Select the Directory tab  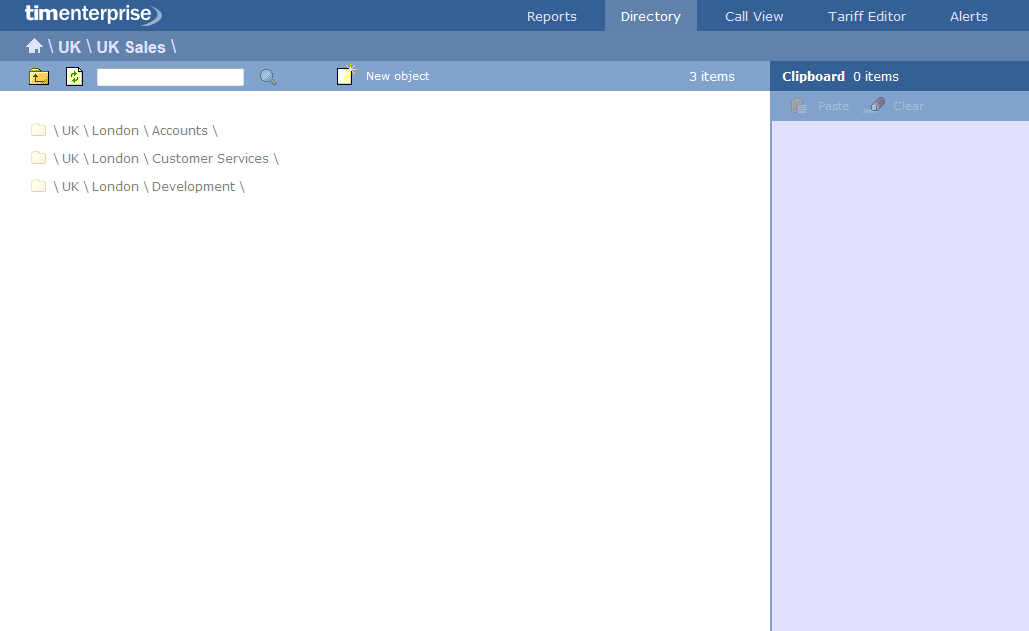(x=650, y=16)
